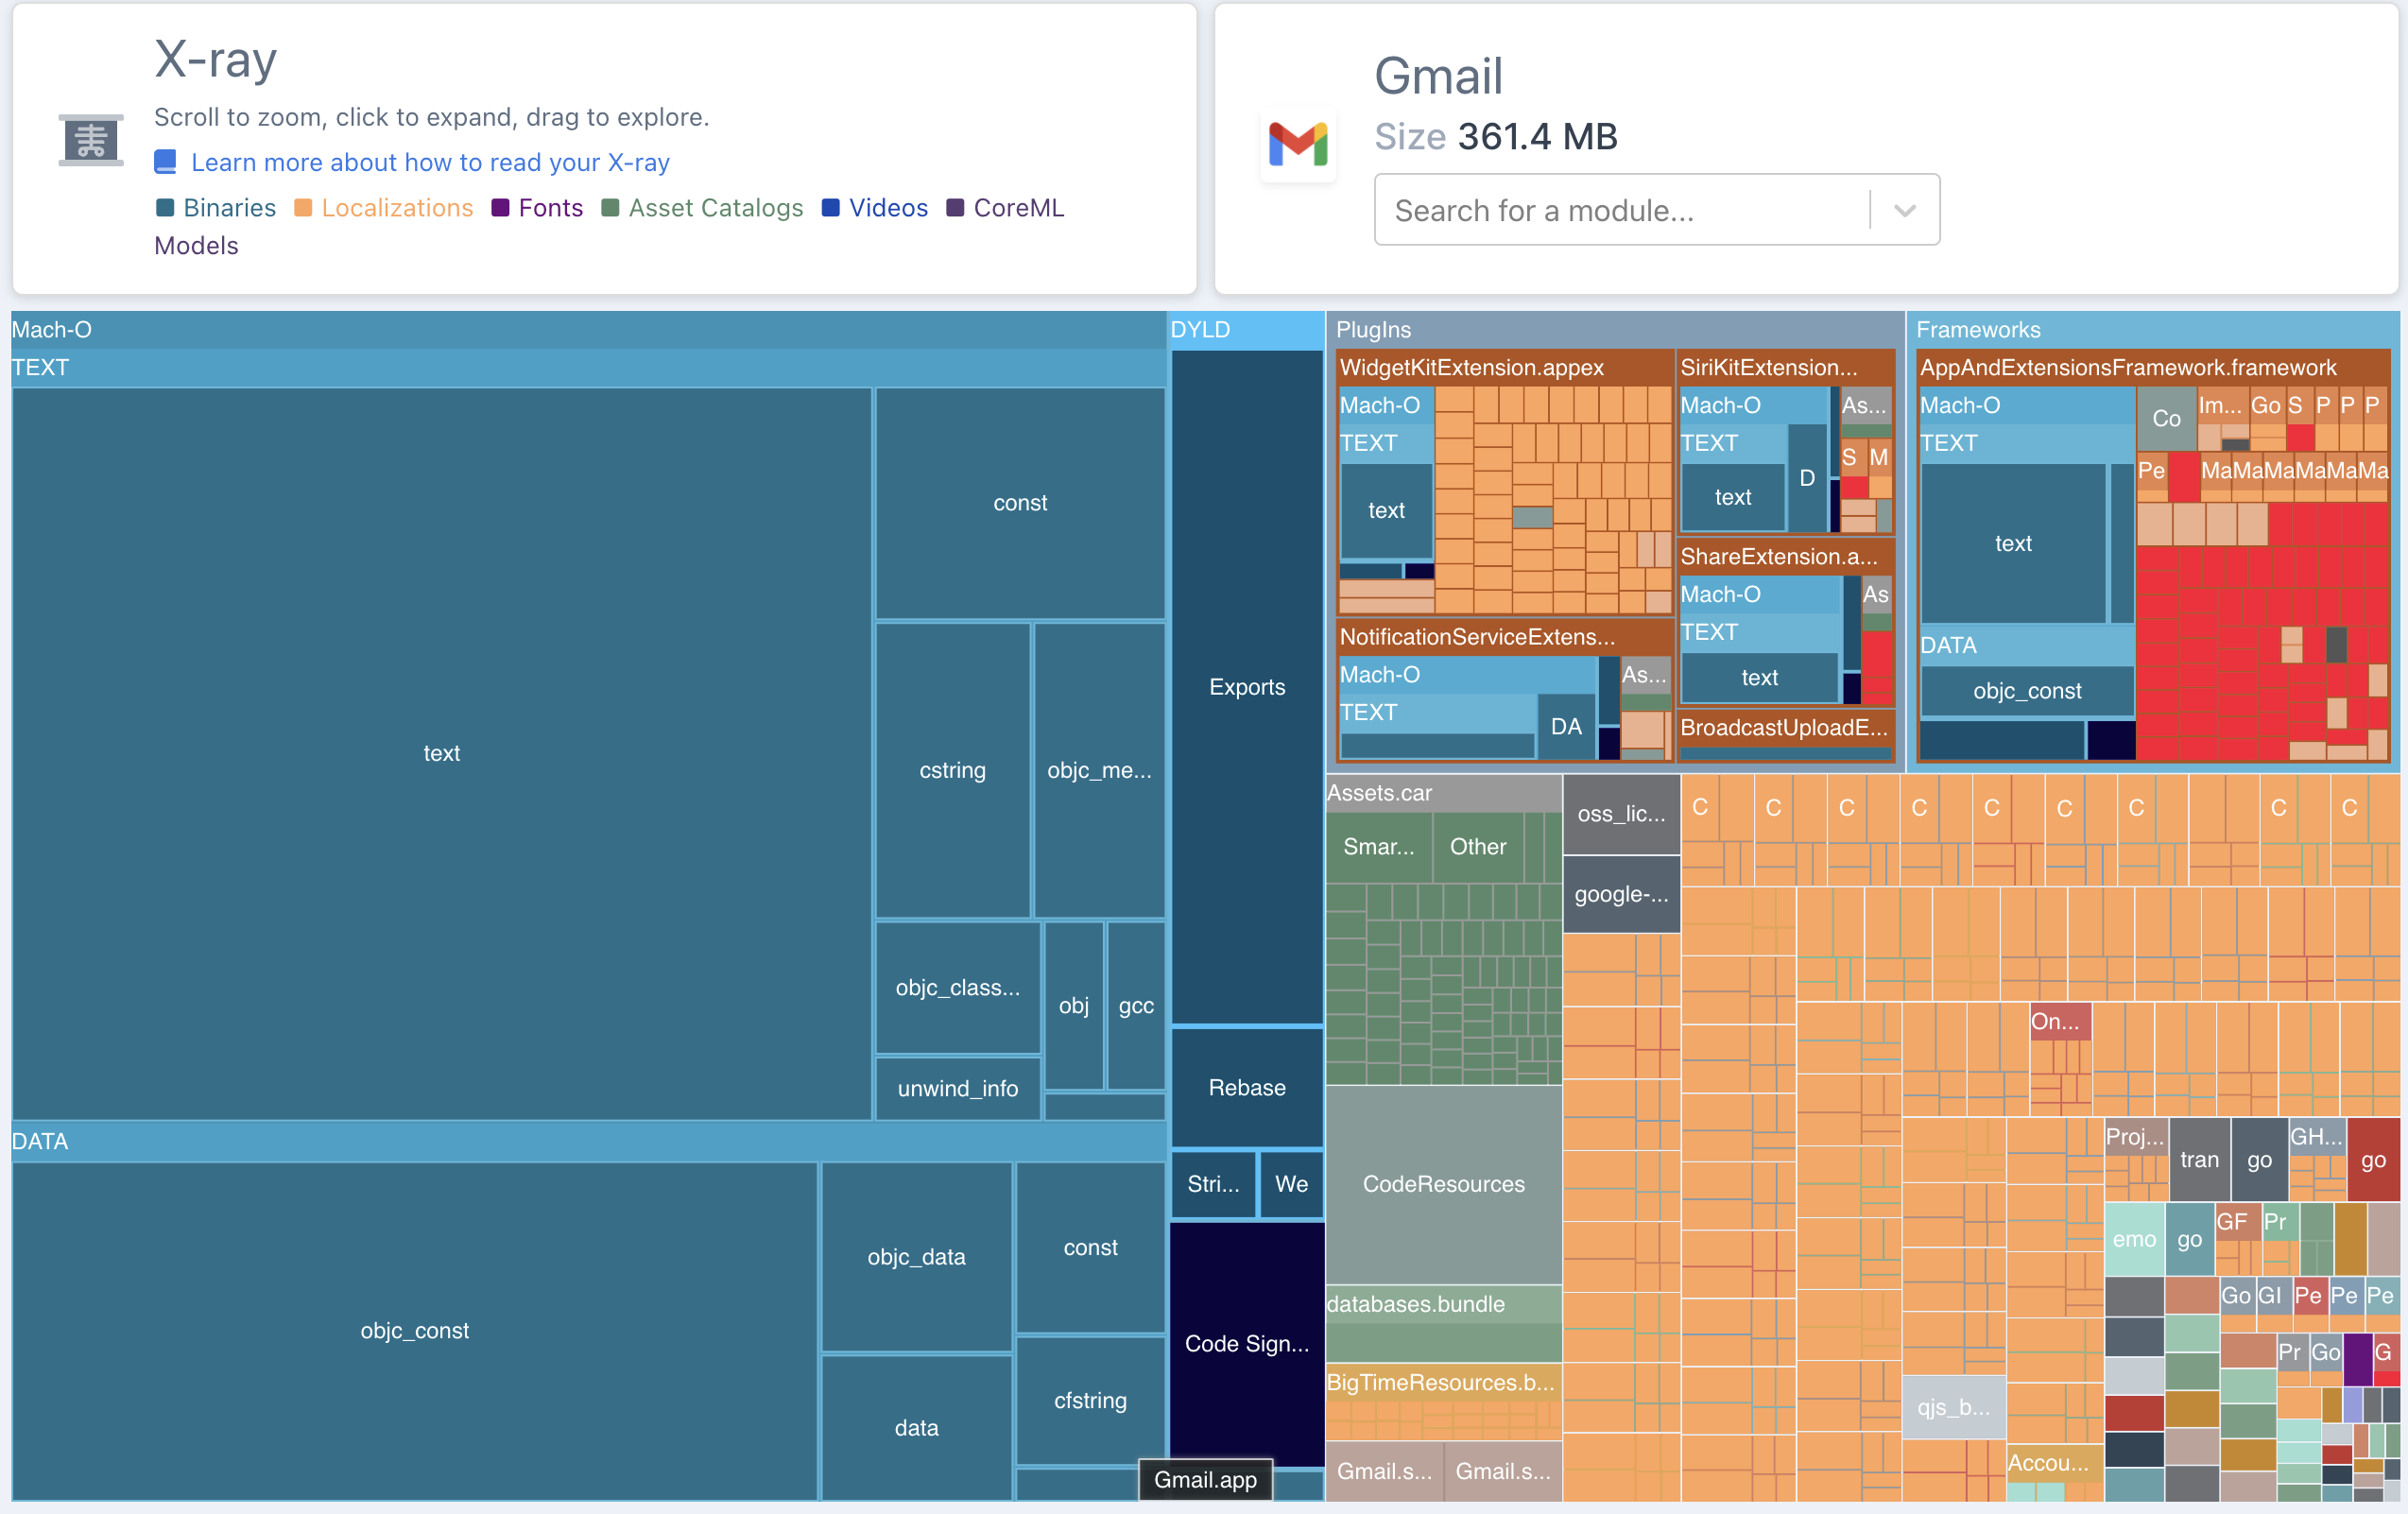Open Learn more about X-ray link
Image resolution: width=2408 pixels, height=1514 pixels.
430,162
